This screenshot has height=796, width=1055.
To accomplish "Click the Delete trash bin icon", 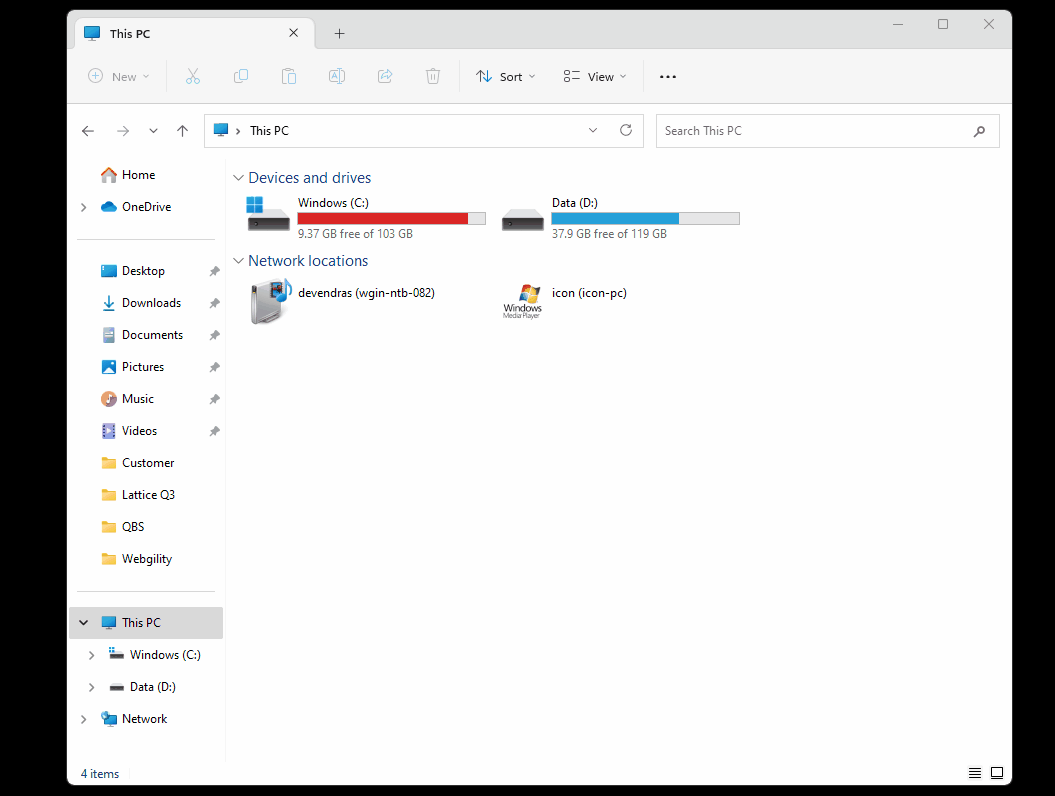I will (433, 76).
